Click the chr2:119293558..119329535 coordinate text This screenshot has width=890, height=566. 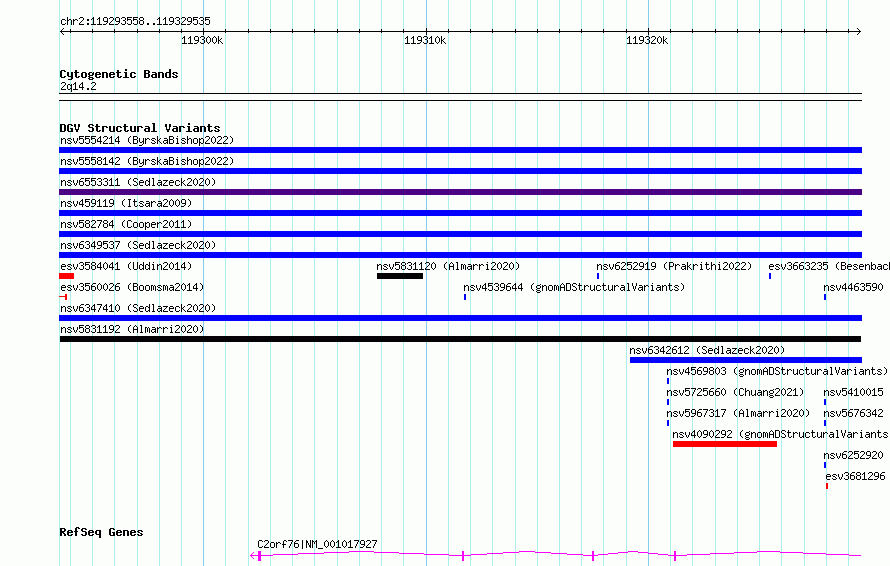tap(135, 21)
